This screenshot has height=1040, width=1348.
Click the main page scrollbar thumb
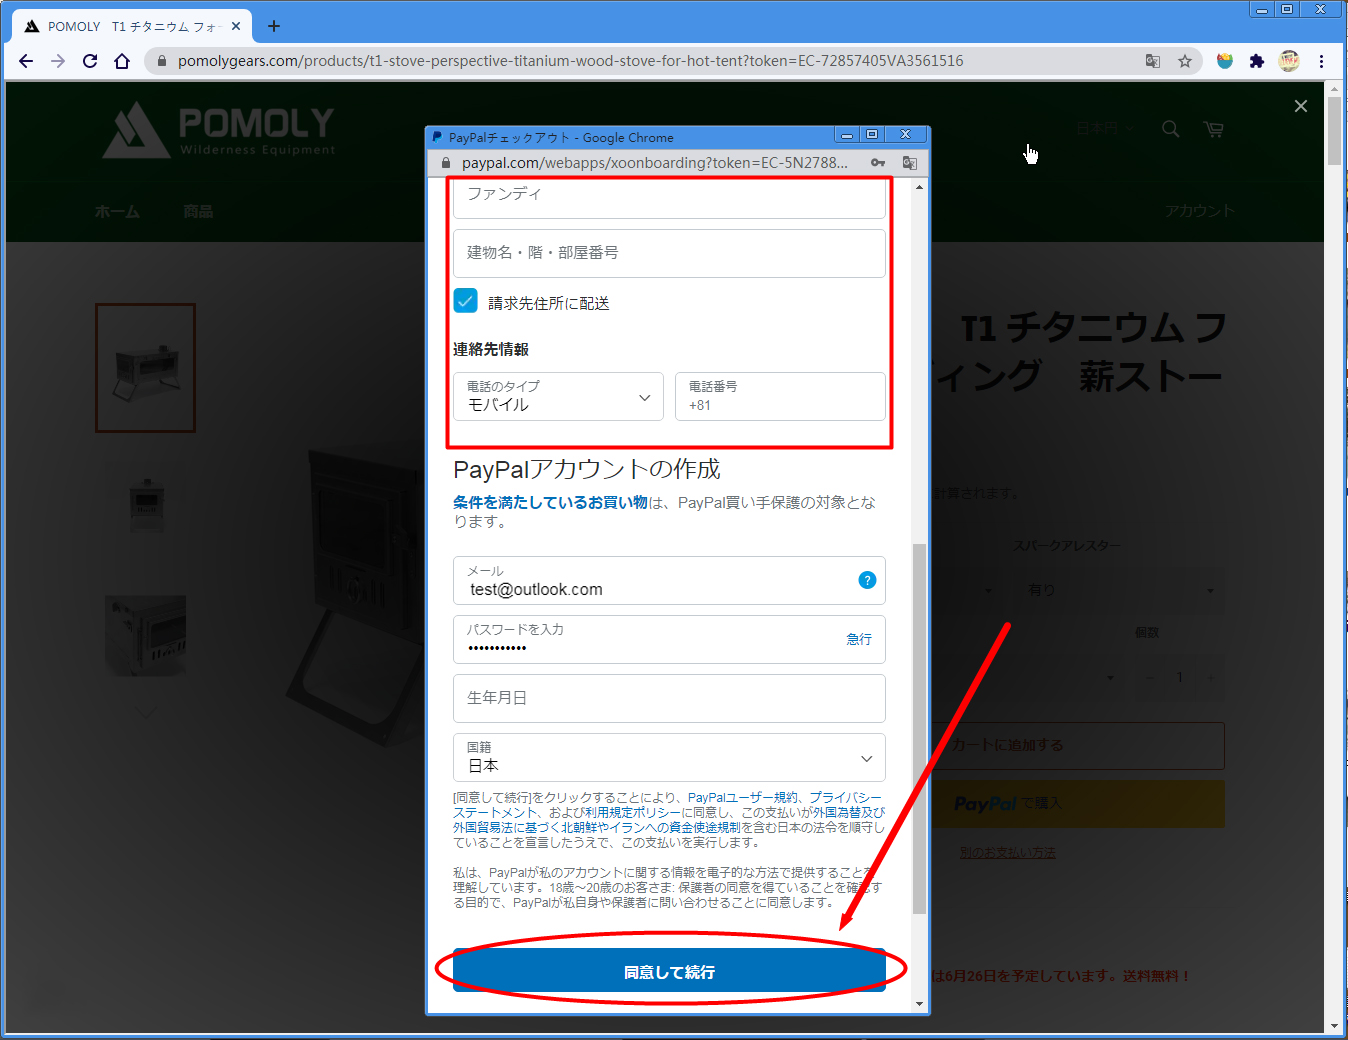pyautogui.click(x=1334, y=130)
